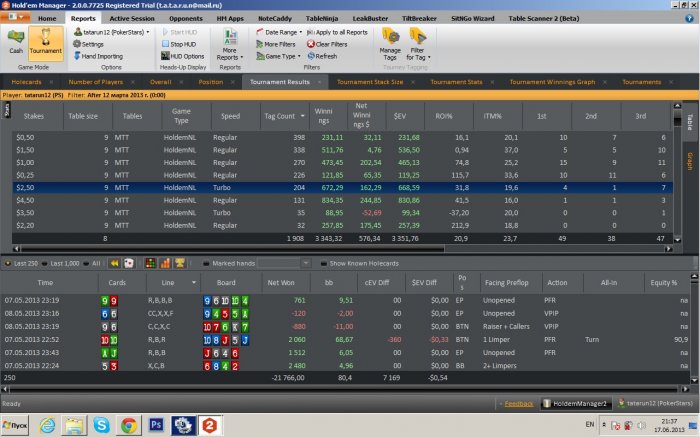Open the Start menu
The width and height of the screenshot is (700, 437).
pyautogui.click(x=15, y=425)
